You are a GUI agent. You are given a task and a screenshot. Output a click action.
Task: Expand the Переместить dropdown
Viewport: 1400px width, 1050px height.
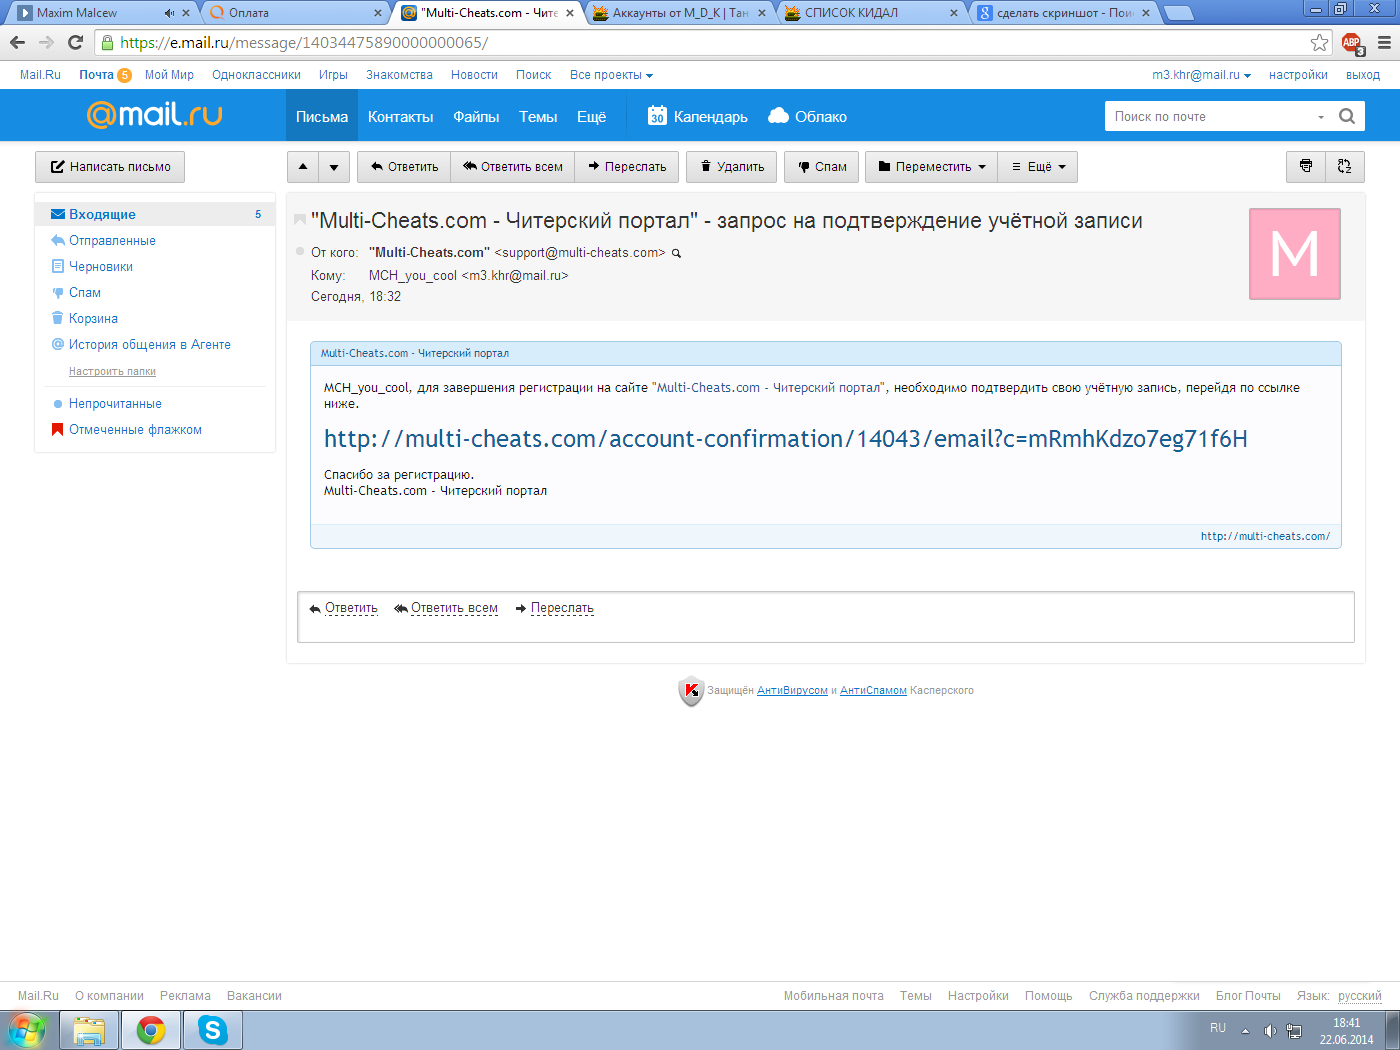pos(932,167)
